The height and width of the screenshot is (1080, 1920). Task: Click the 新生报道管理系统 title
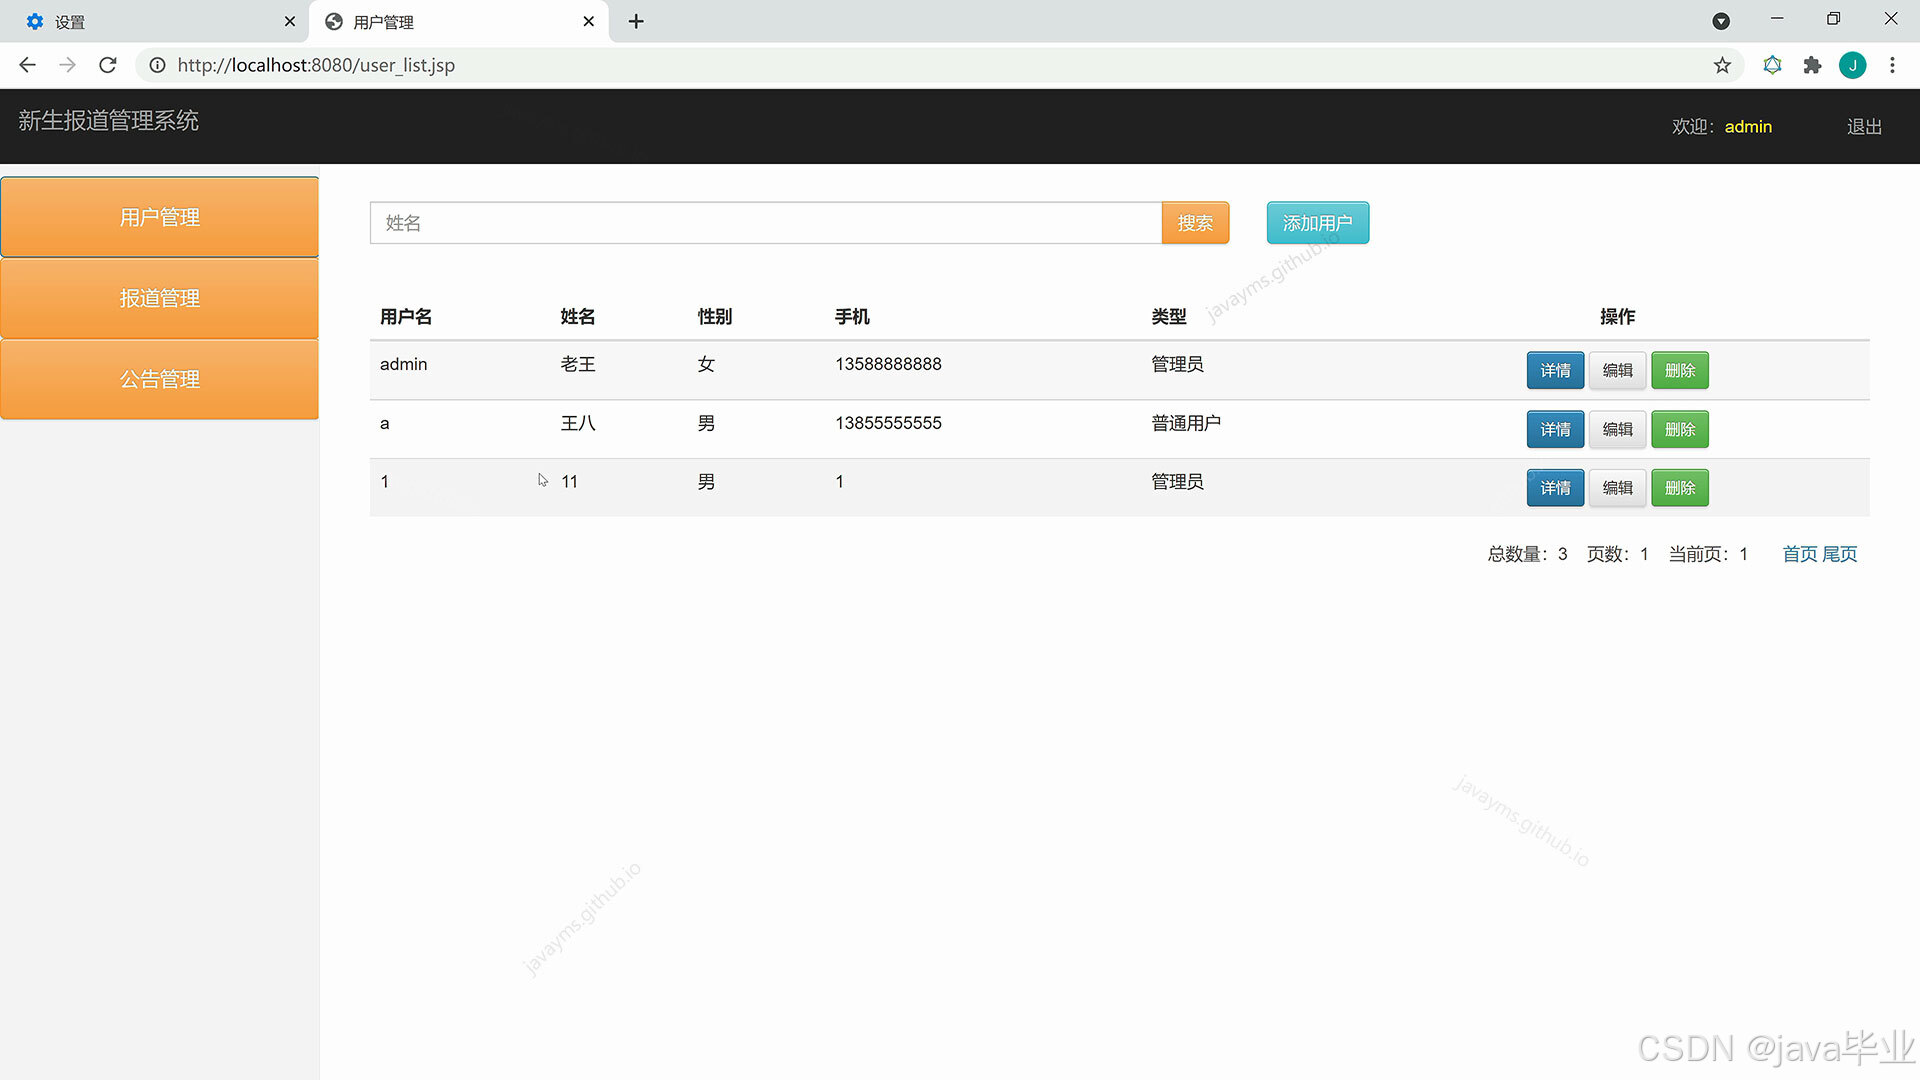[108, 121]
